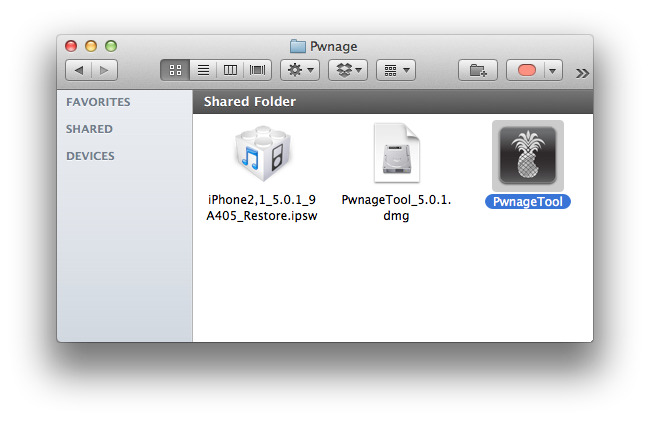Switch to column view
650x421 pixels.
click(x=230, y=71)
